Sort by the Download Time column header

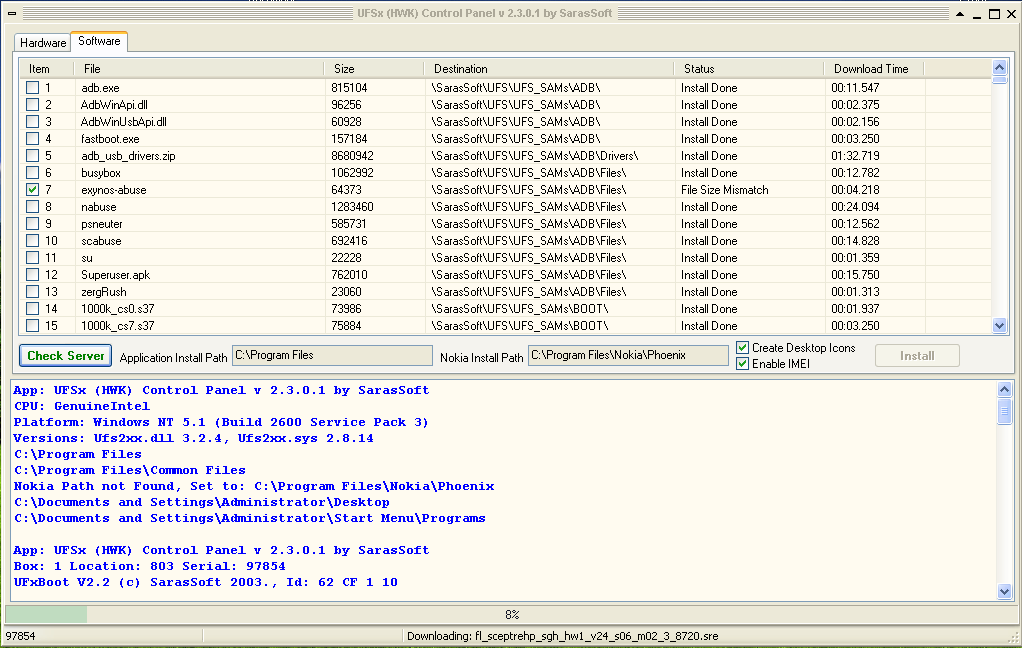(874, 68)
